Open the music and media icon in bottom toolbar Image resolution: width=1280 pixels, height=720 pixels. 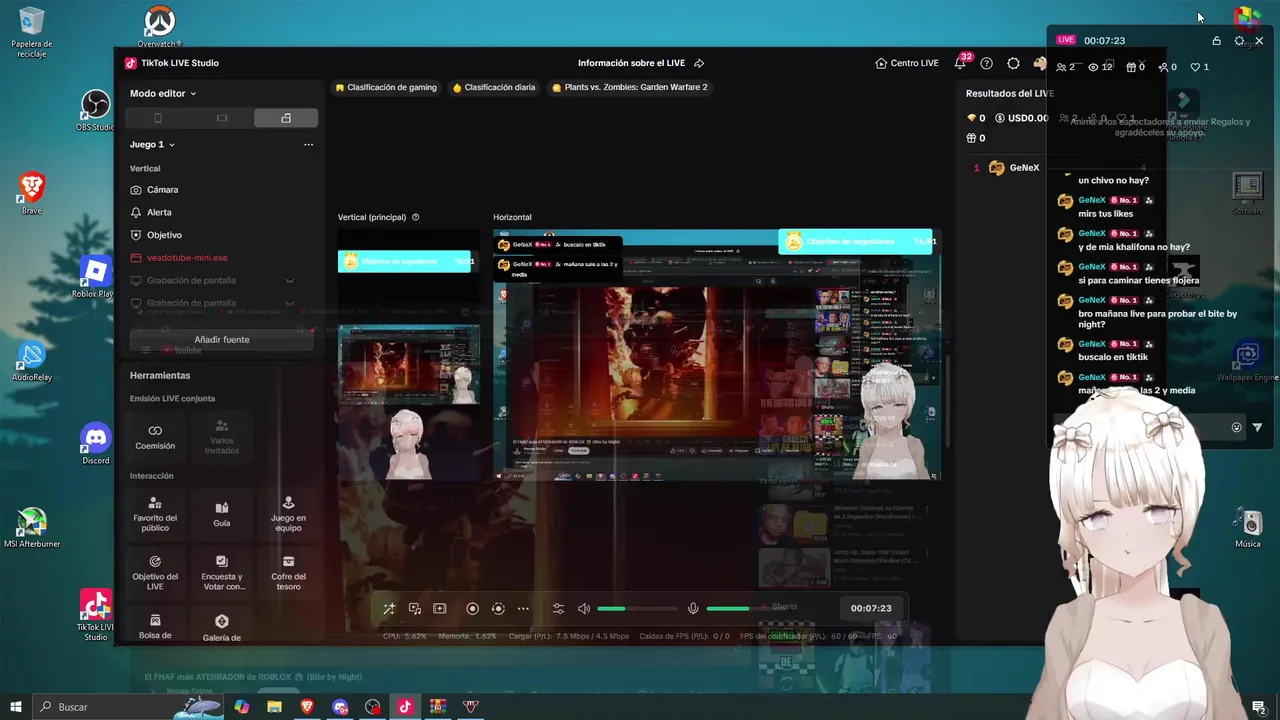pyautogui.click(x=414, y=608)
